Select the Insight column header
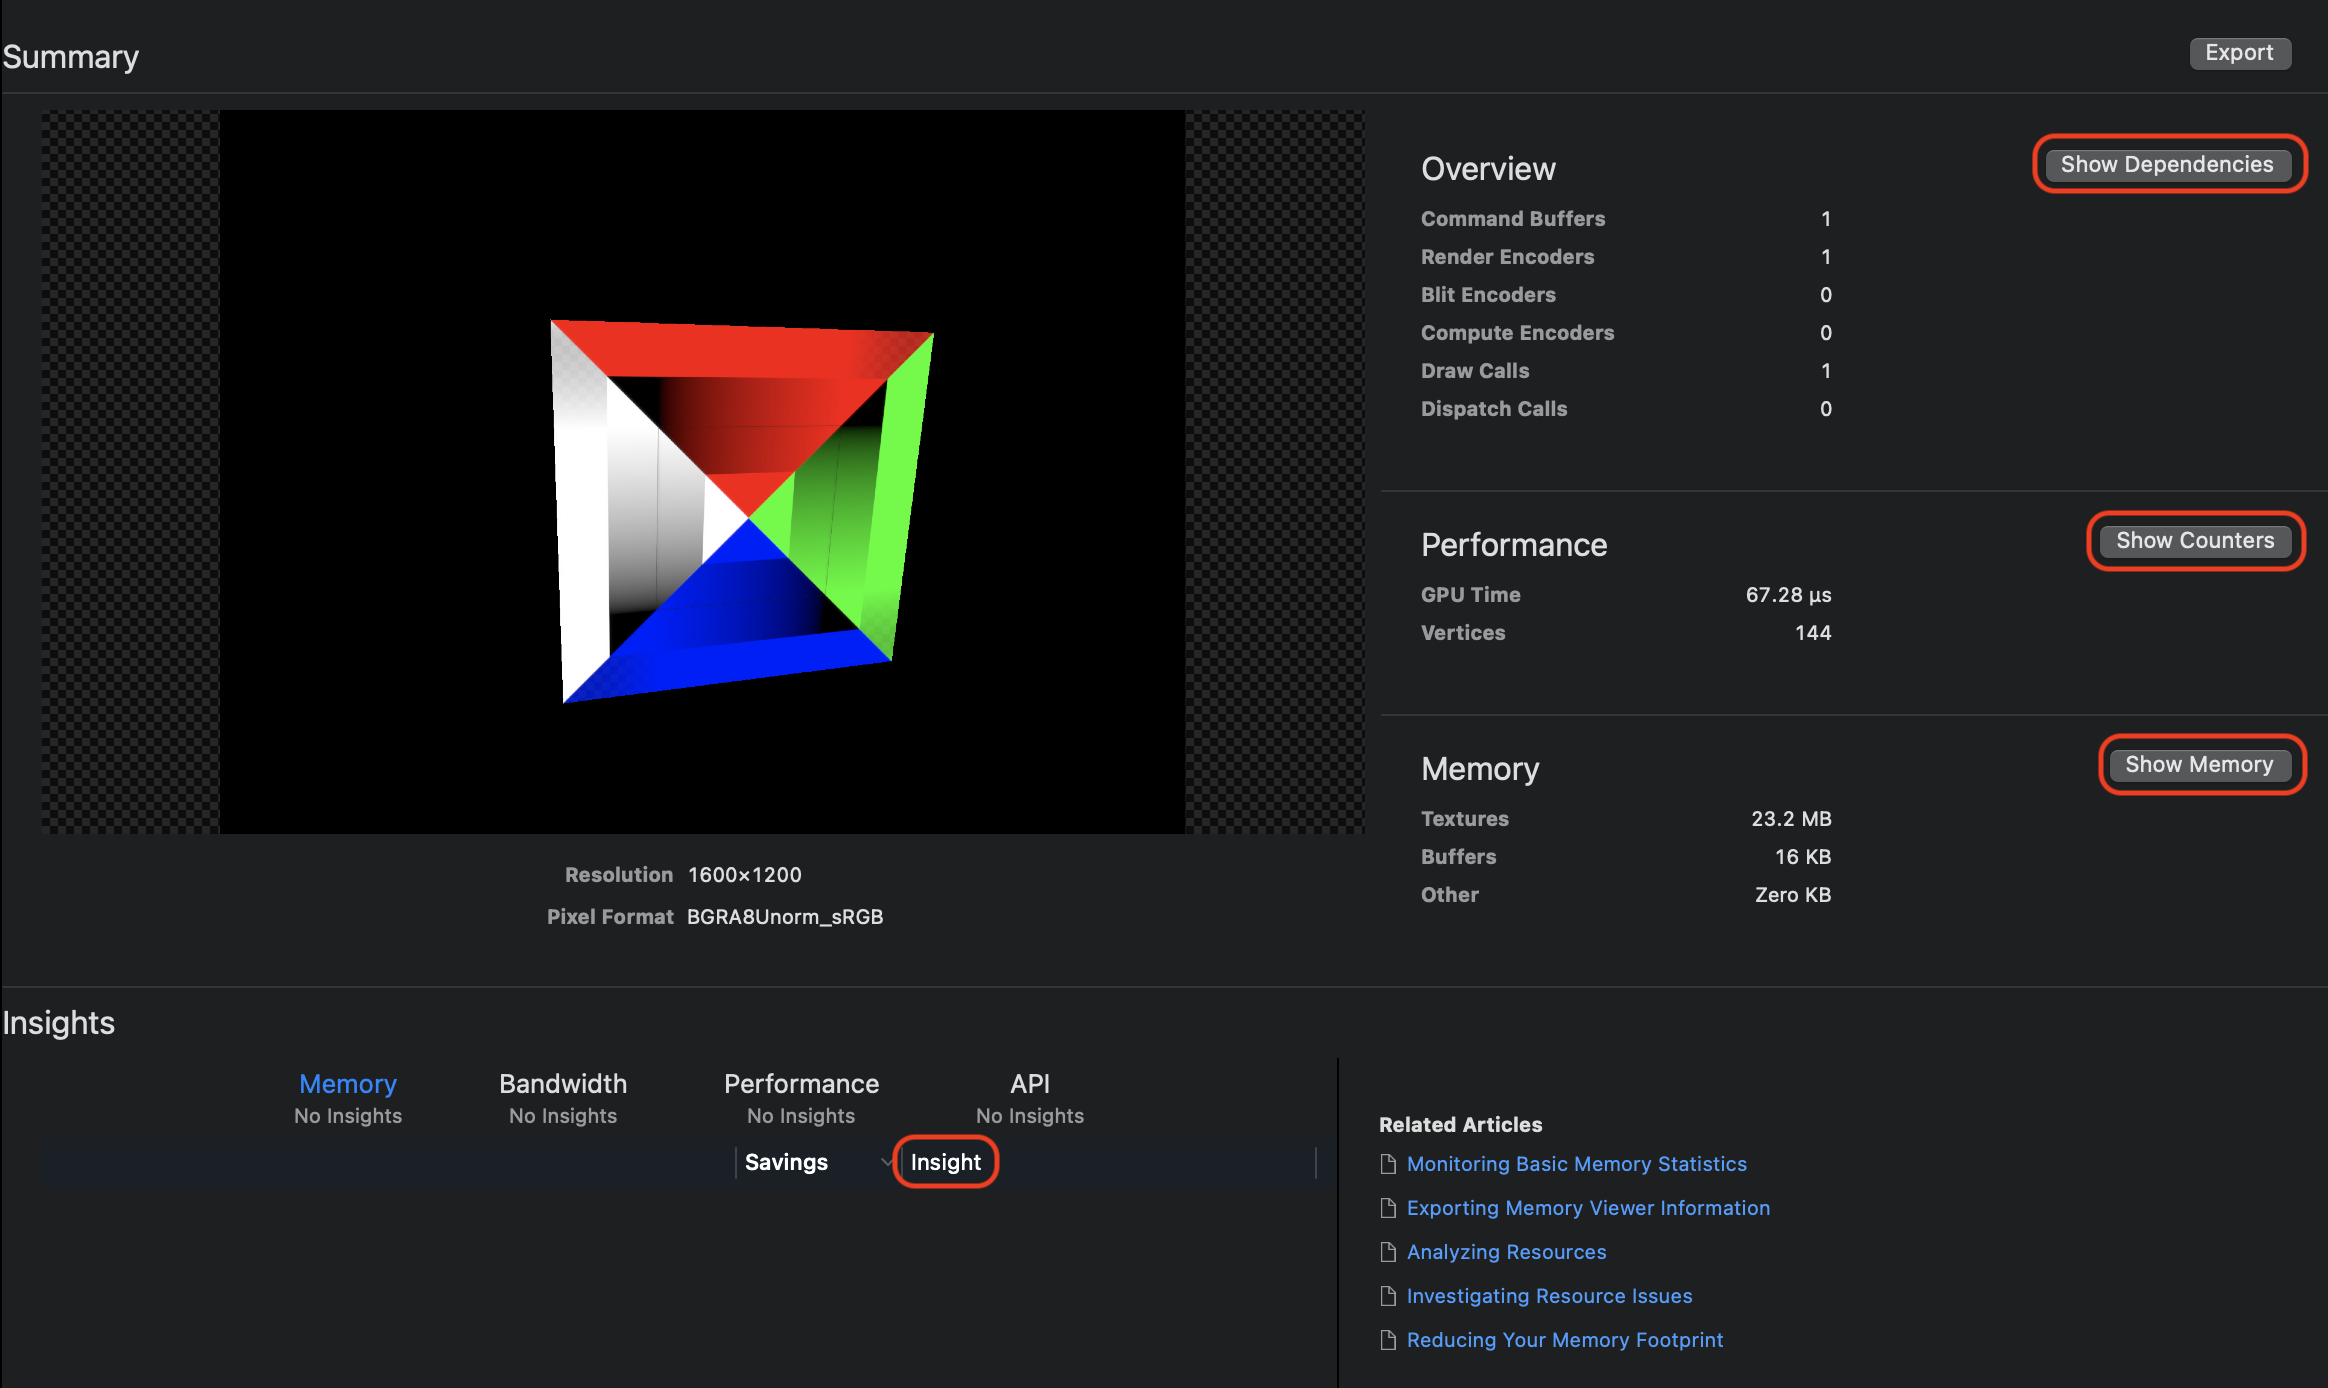 tap(945, 1162)
